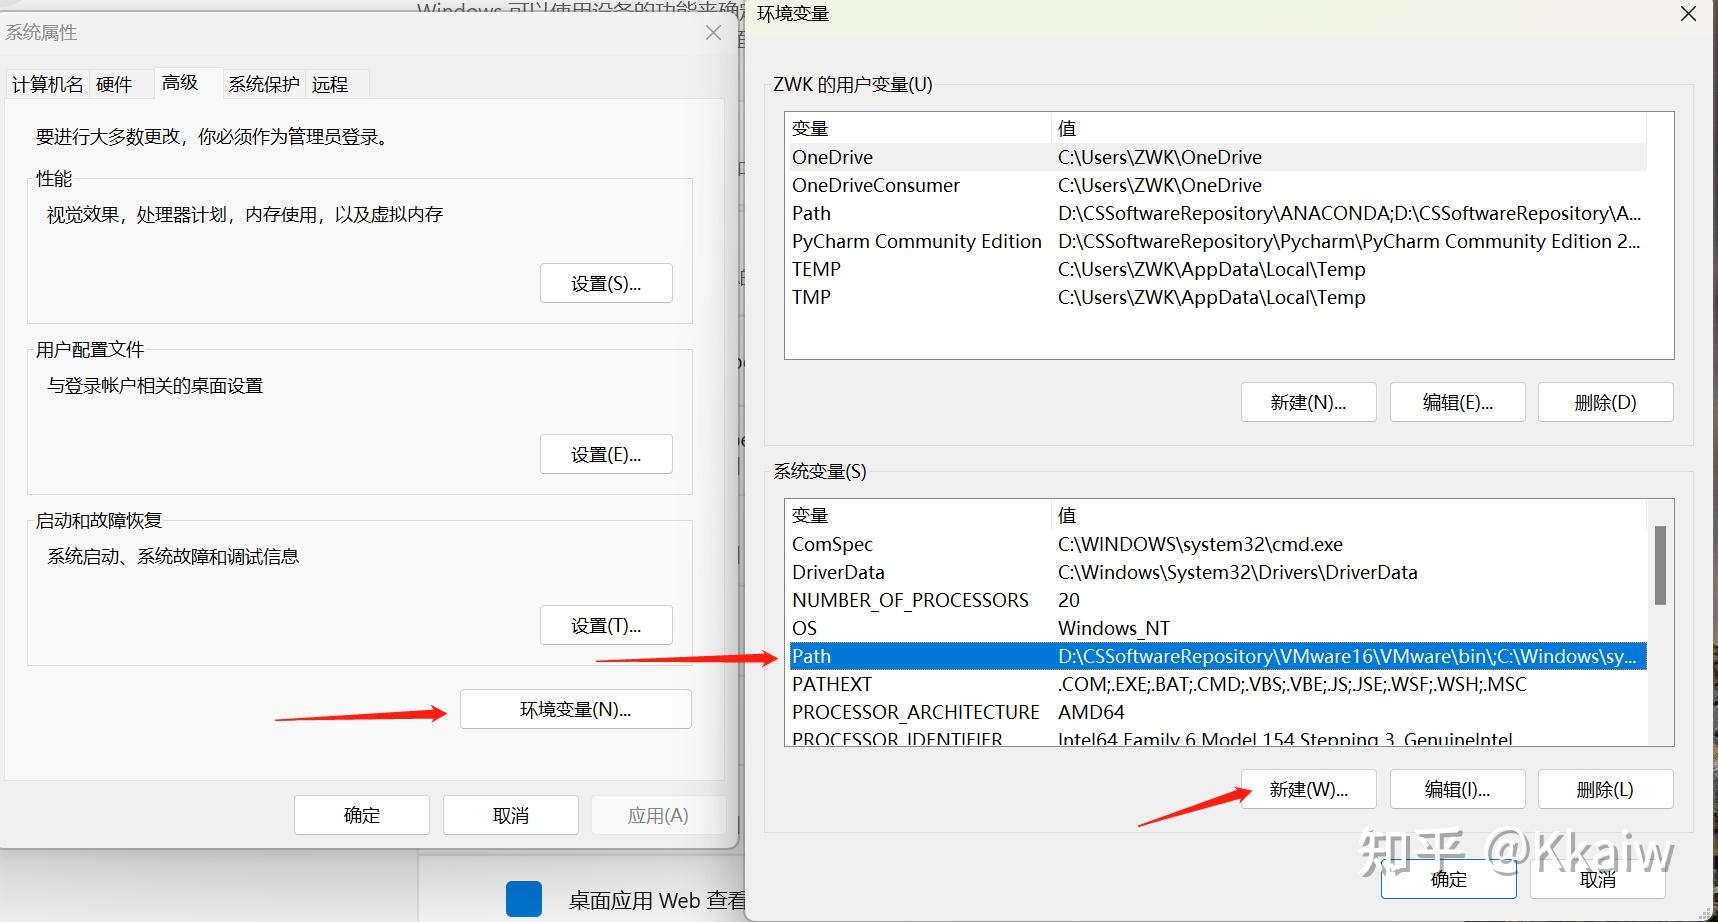This screenshot has width=1718, height=922.
Task: Select the TMP user variable
Action: coord(1217,297)
